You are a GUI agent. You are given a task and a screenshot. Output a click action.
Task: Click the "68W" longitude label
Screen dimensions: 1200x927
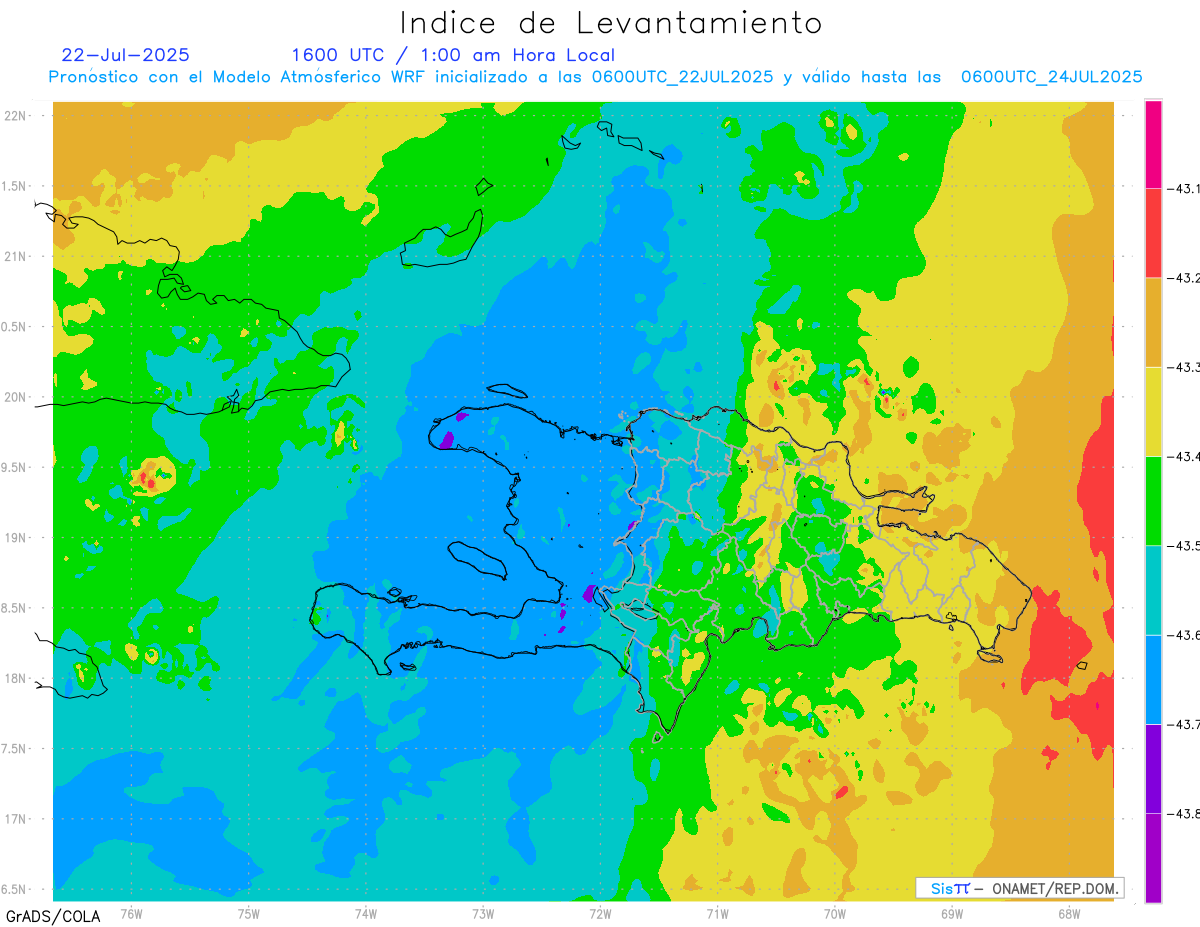point(1069,913)
